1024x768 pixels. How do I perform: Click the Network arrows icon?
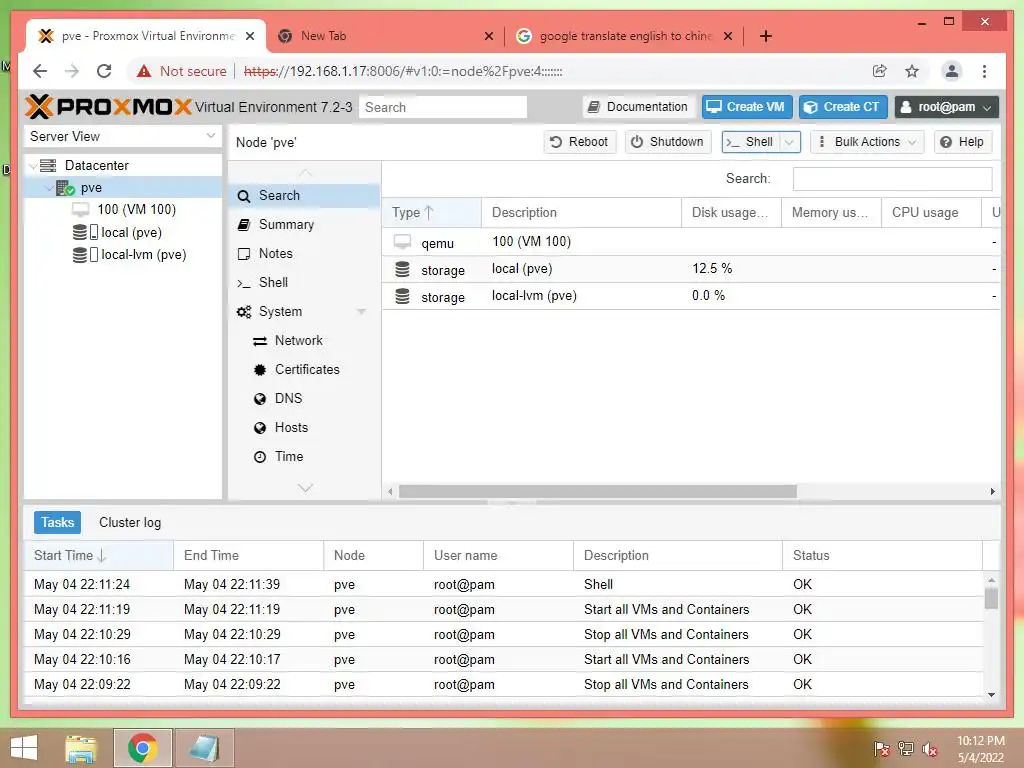click(260, 341)
